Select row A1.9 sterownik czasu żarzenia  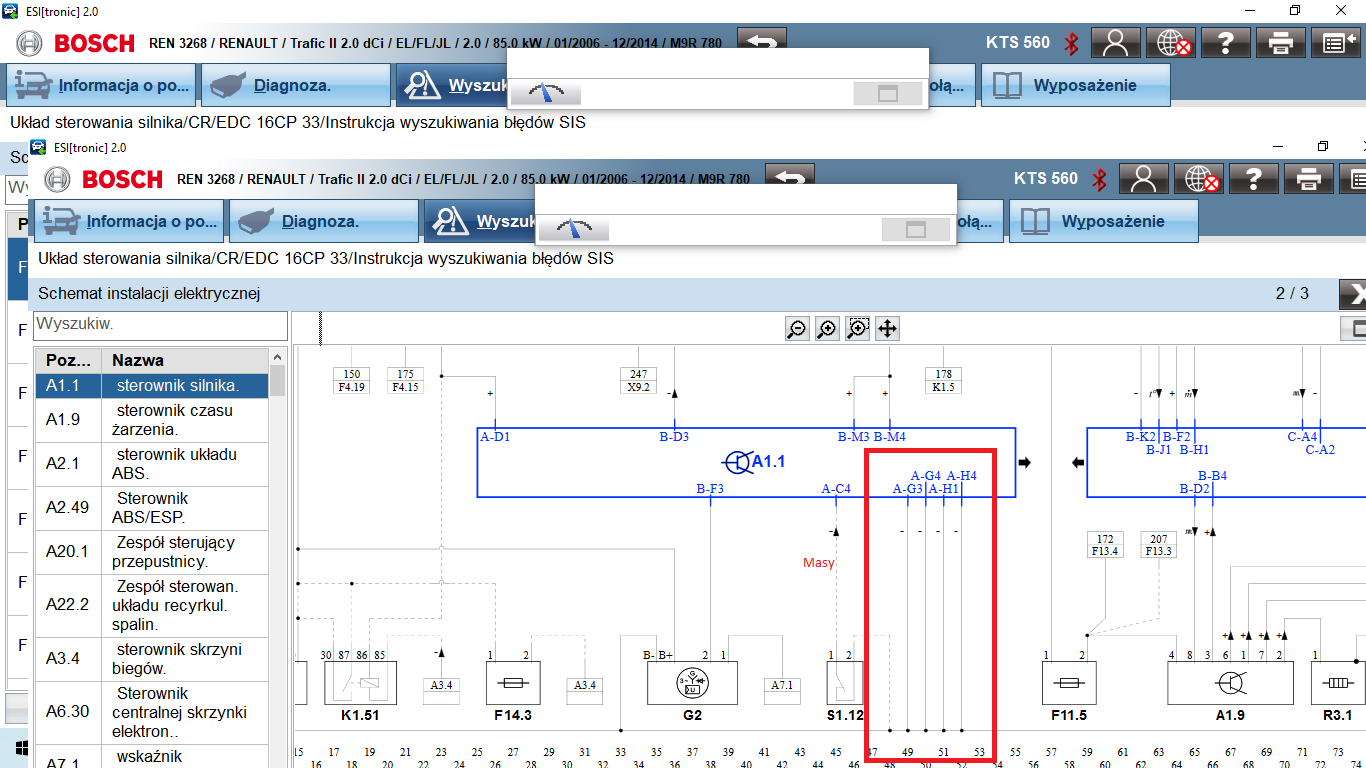[152, 420]
